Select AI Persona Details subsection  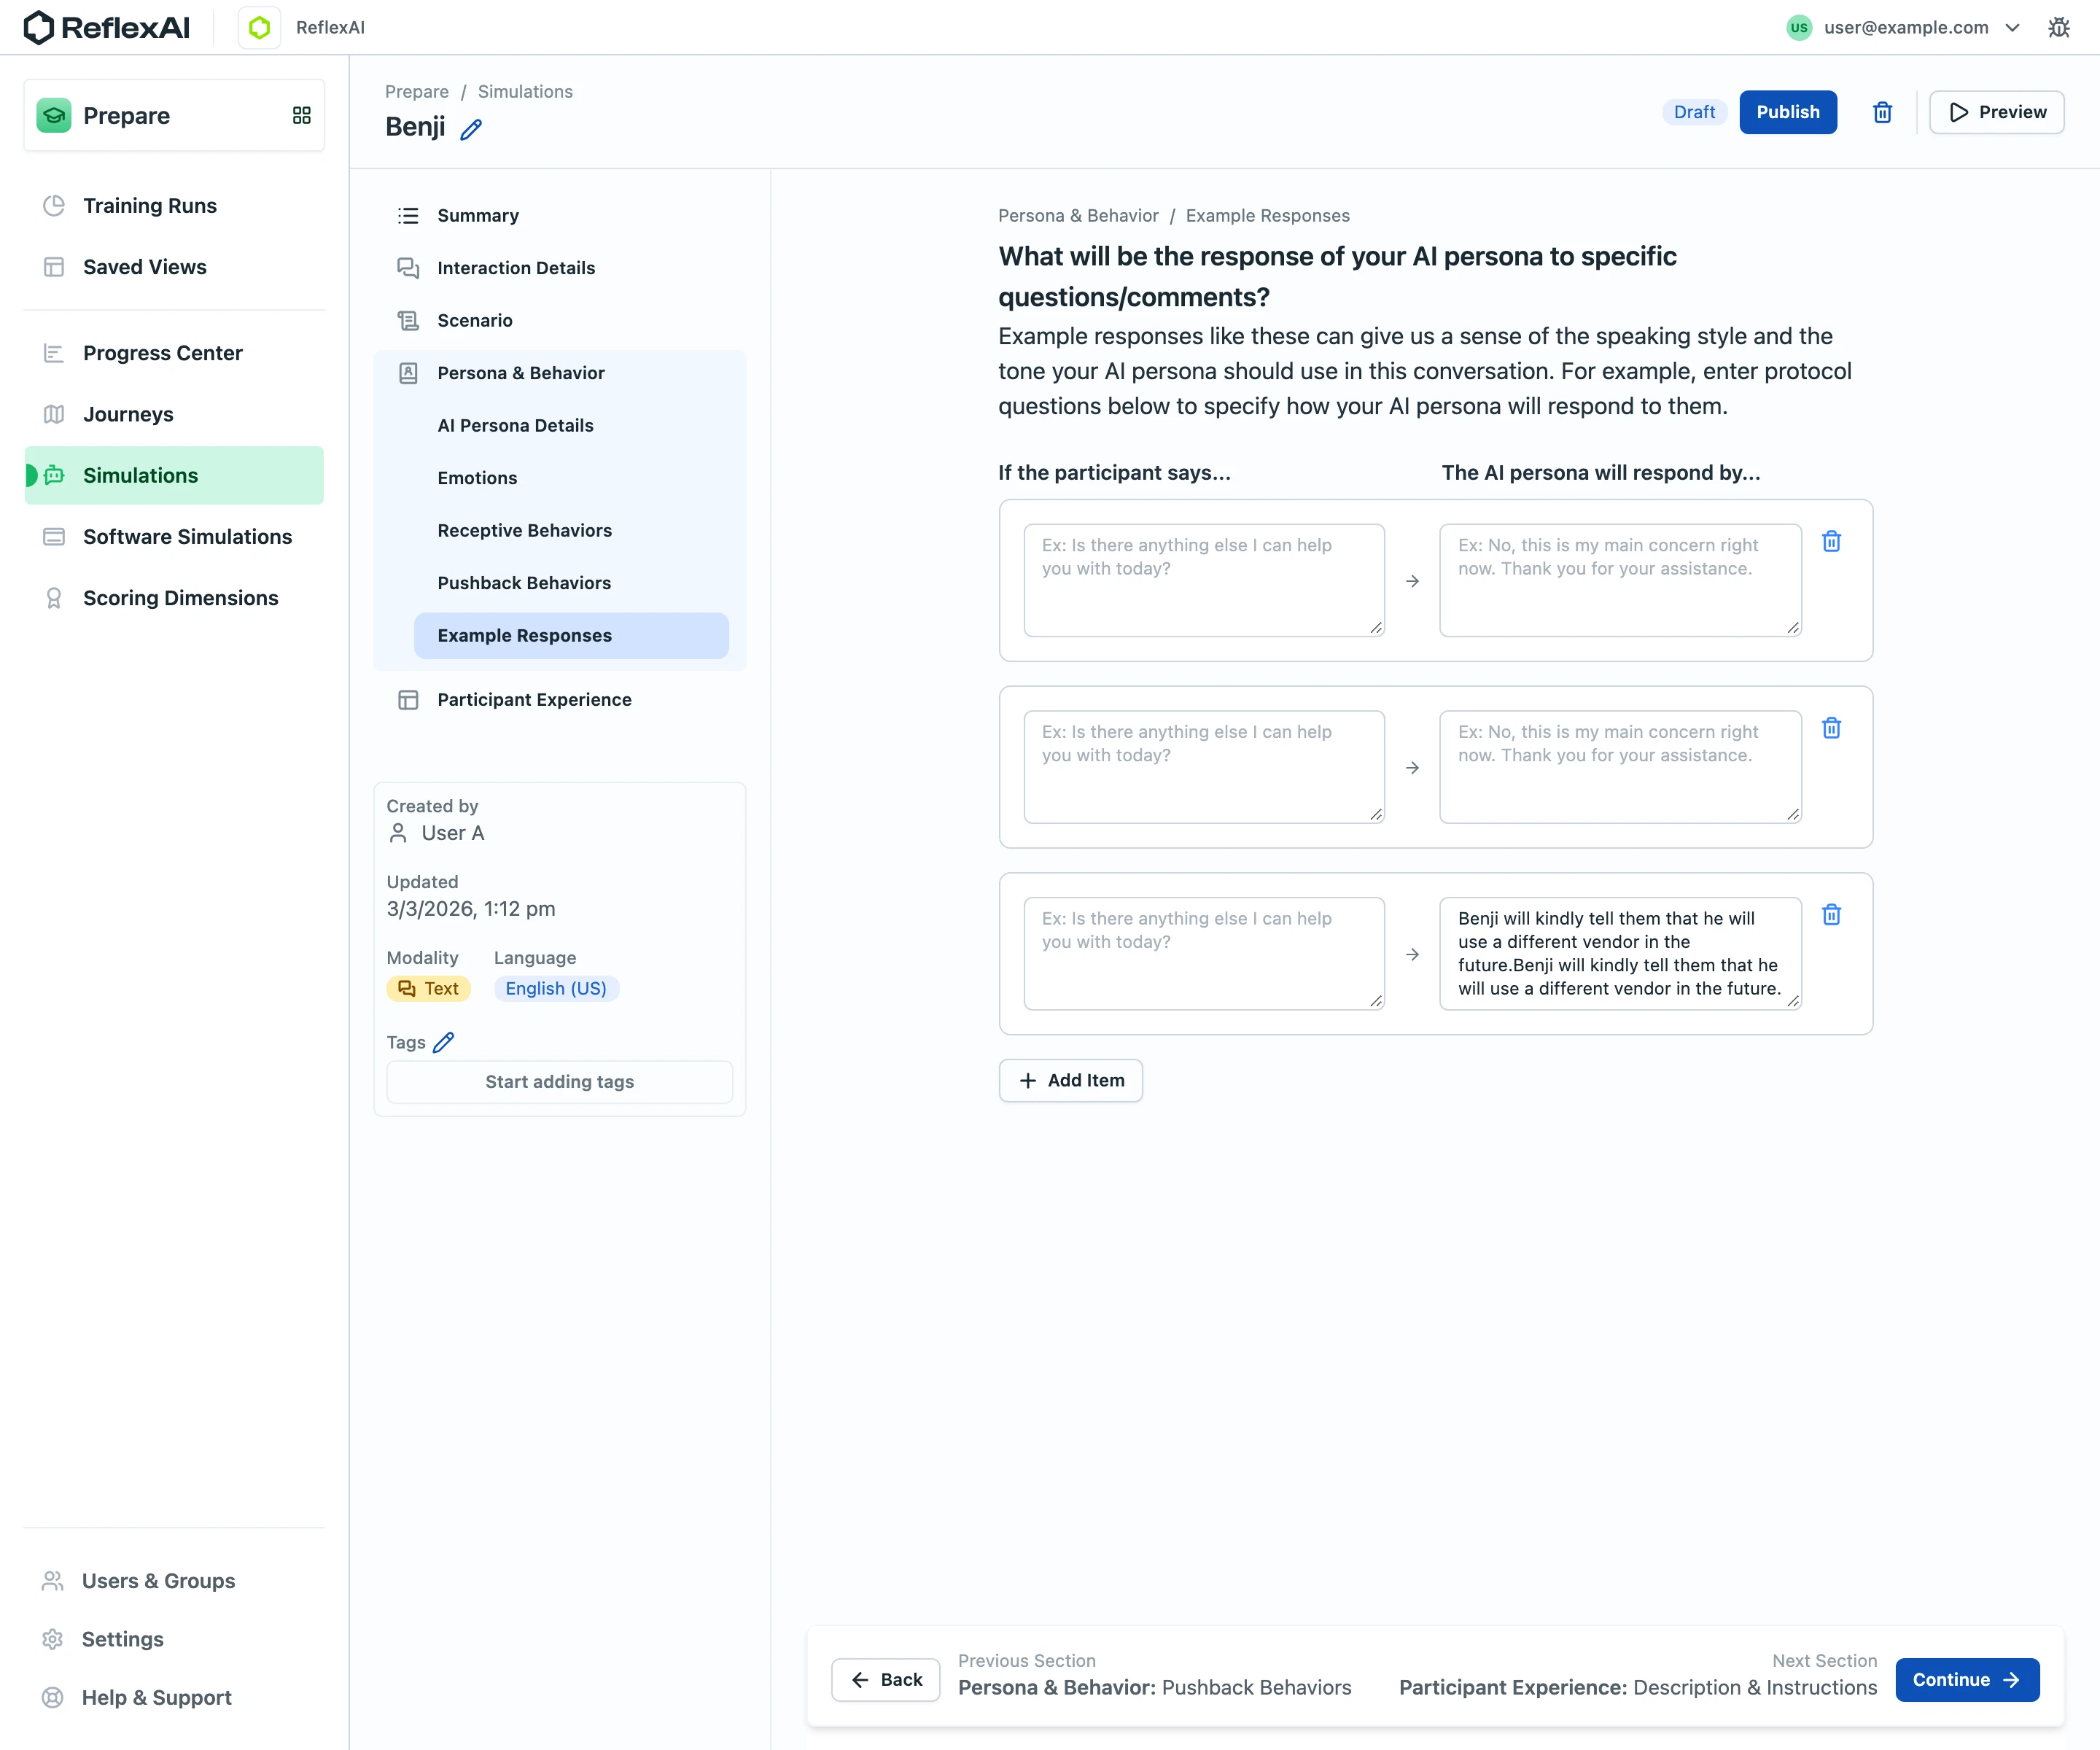coord(571,425)
